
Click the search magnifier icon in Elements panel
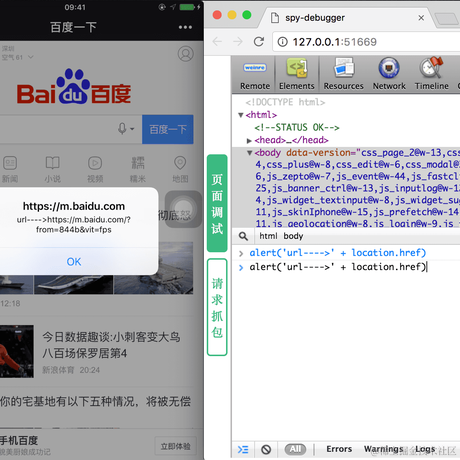pos(243,236)
